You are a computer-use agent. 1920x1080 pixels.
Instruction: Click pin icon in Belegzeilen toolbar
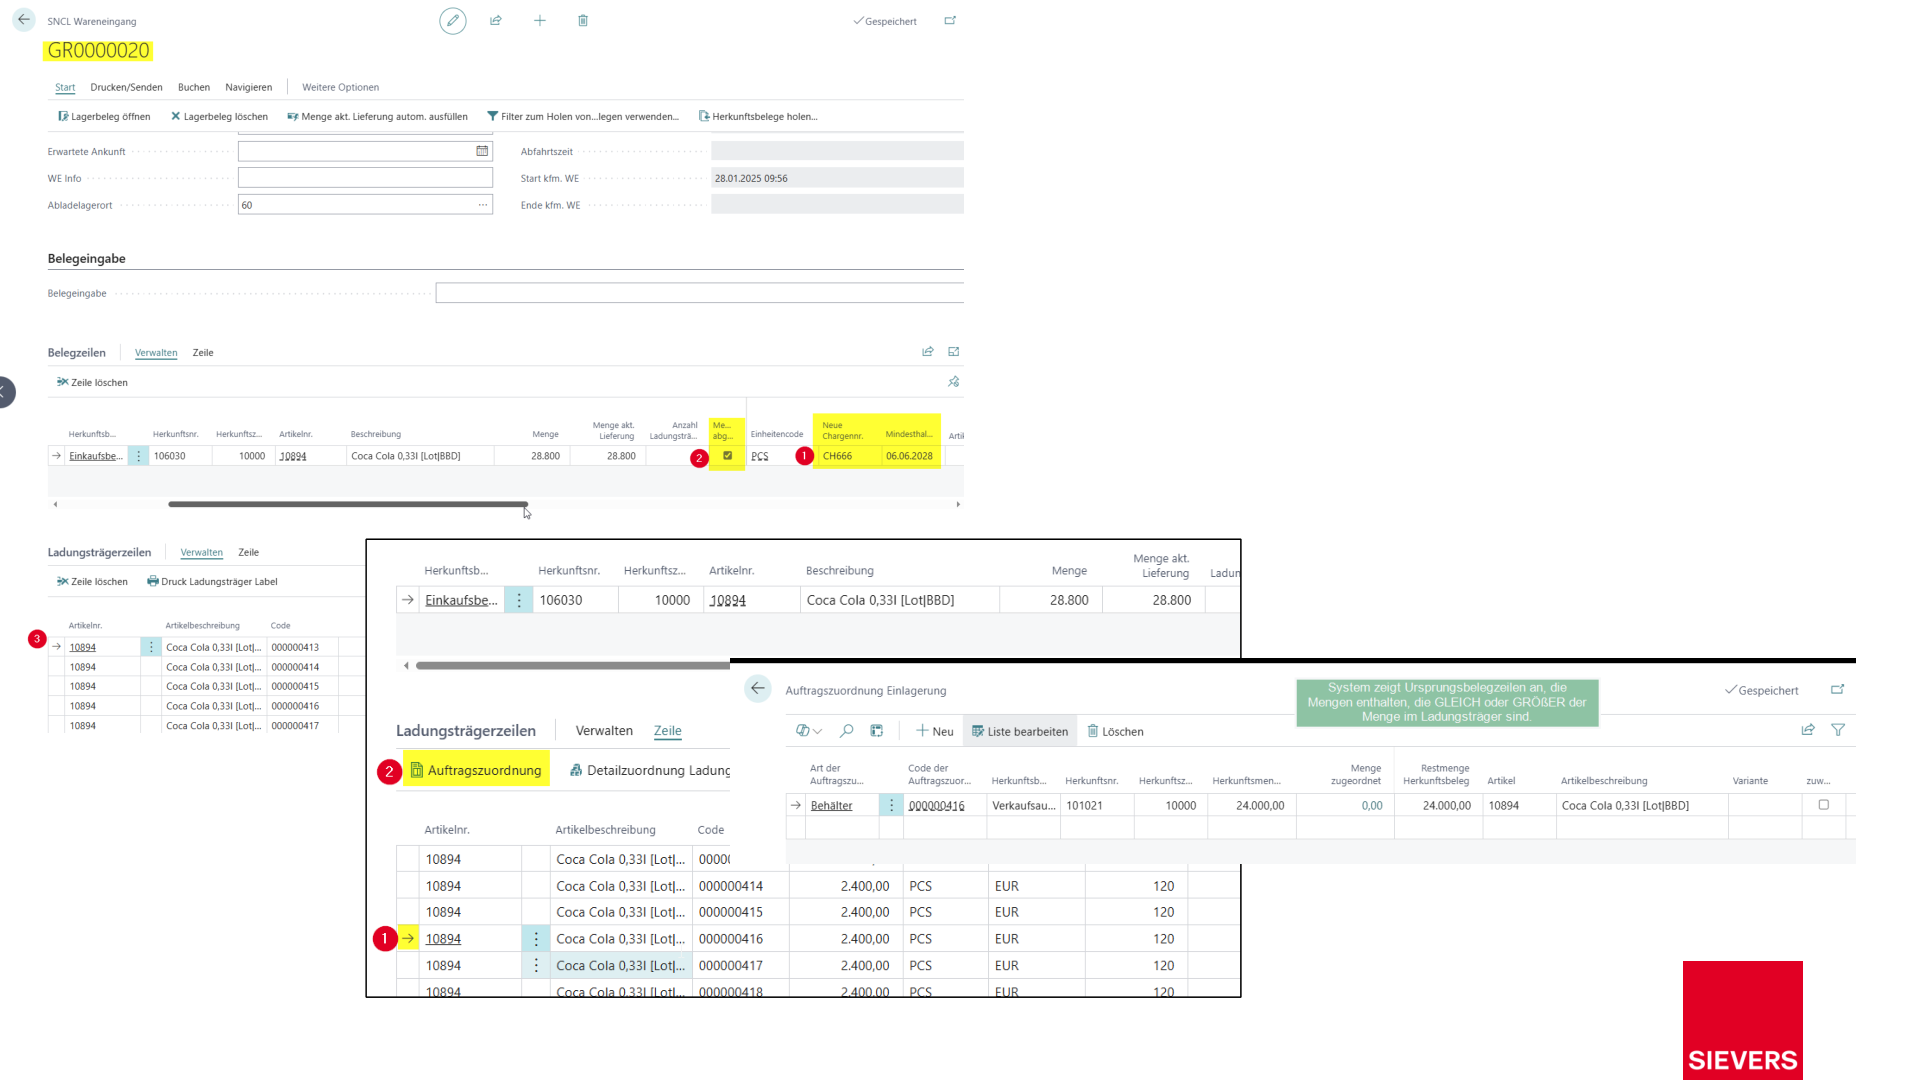click(954, 382)
